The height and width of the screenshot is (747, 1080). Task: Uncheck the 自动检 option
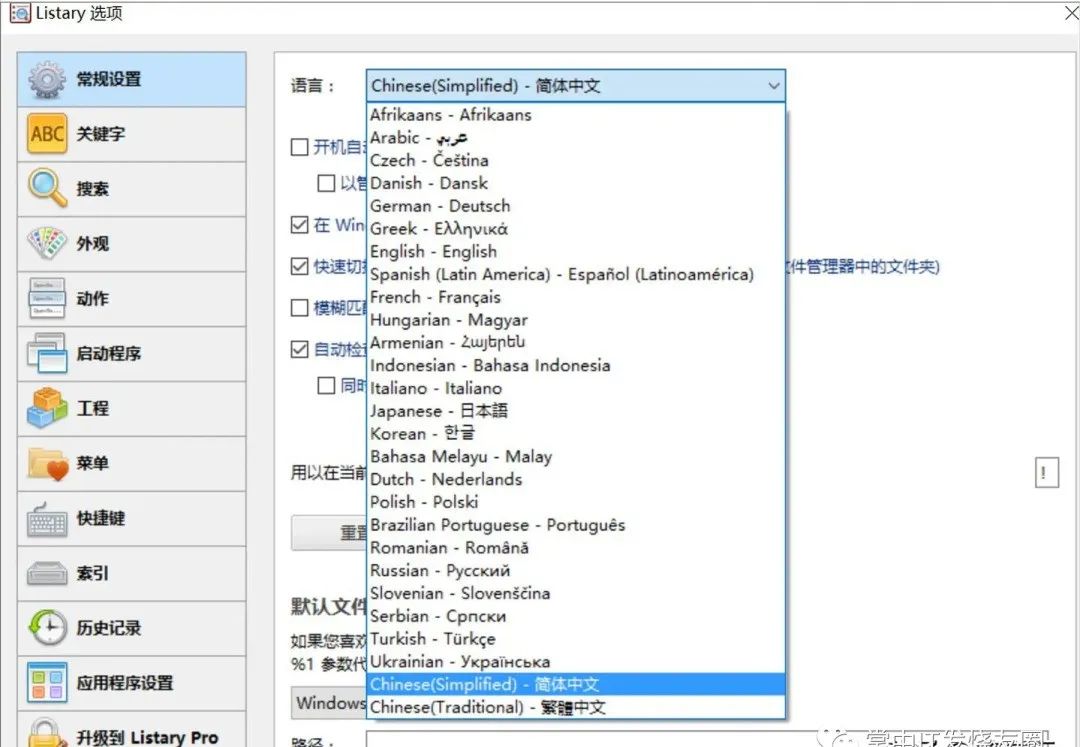[x=298, y=350]
